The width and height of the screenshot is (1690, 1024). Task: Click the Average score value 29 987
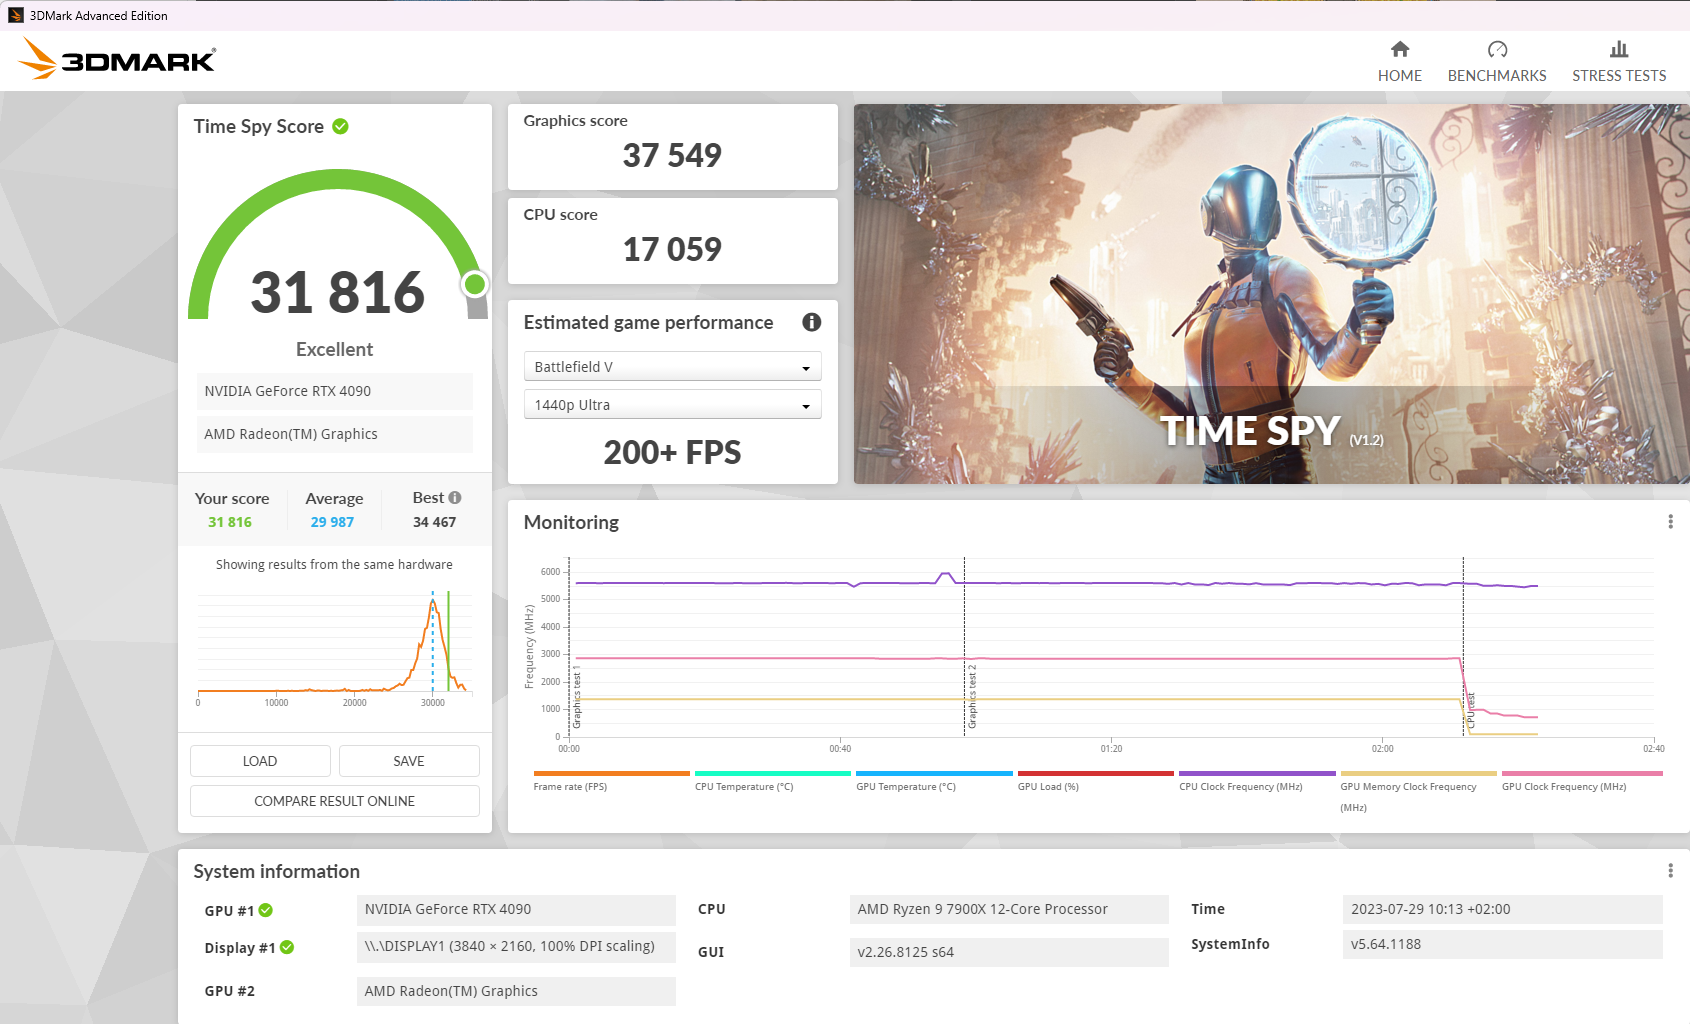pyautogui.click(x=332, y=522)
